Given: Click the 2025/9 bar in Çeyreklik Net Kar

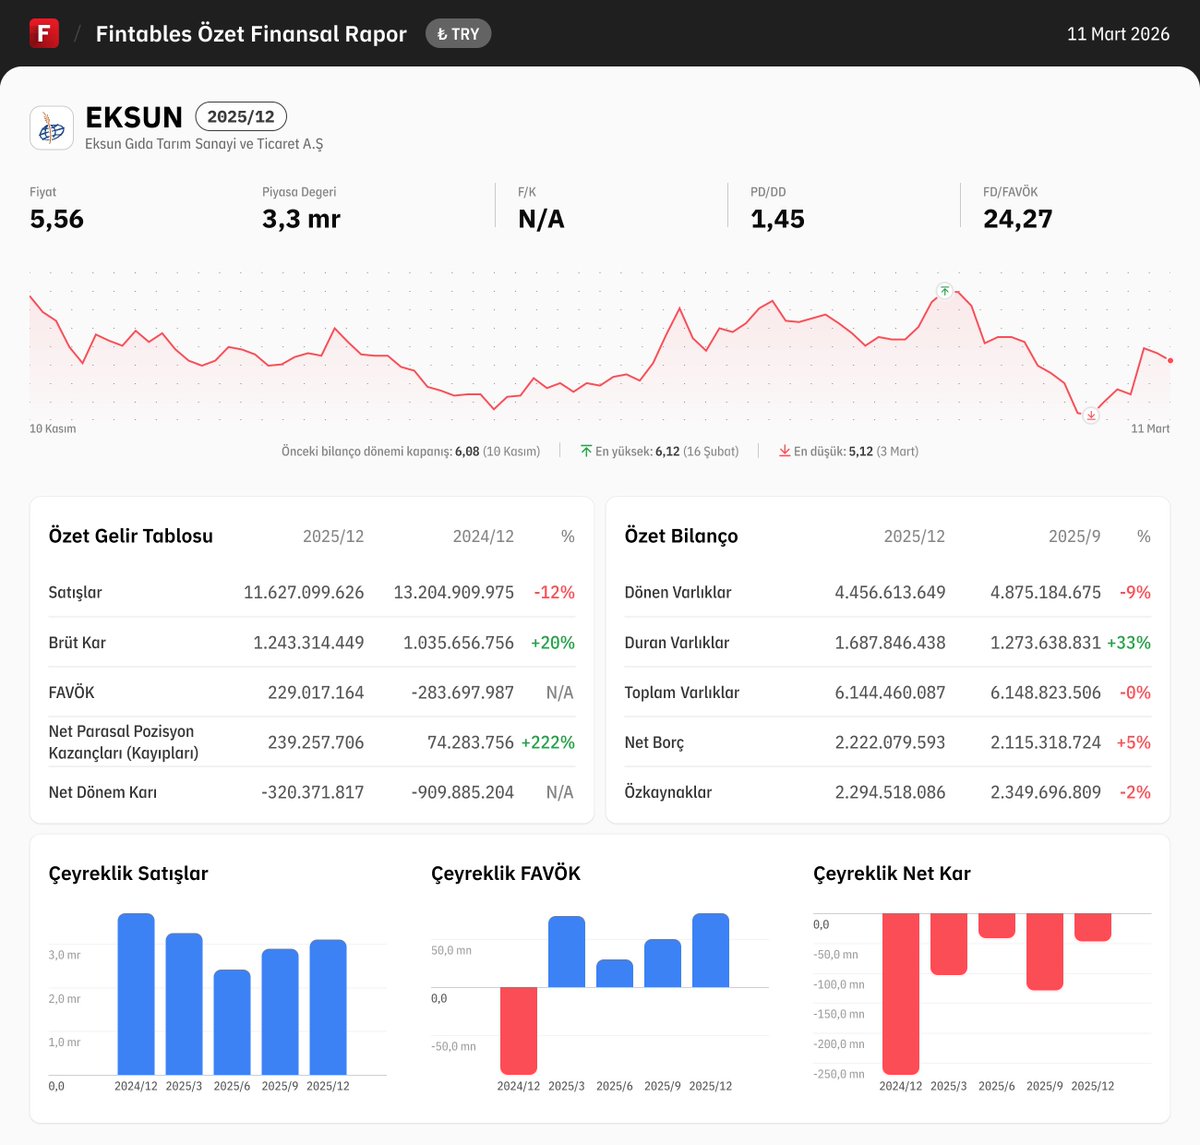Looking at the screenshot, I should [1045, 952].
